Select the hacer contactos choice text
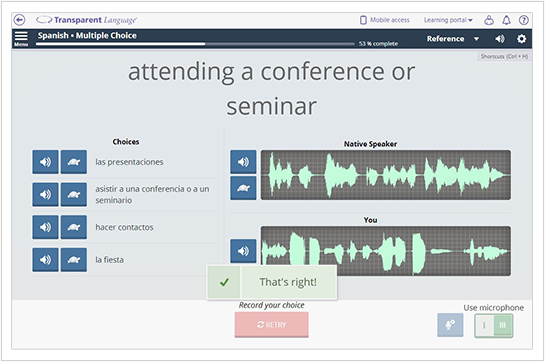The width and height of the screenshot is (546, 363). [x=124, y=227]
